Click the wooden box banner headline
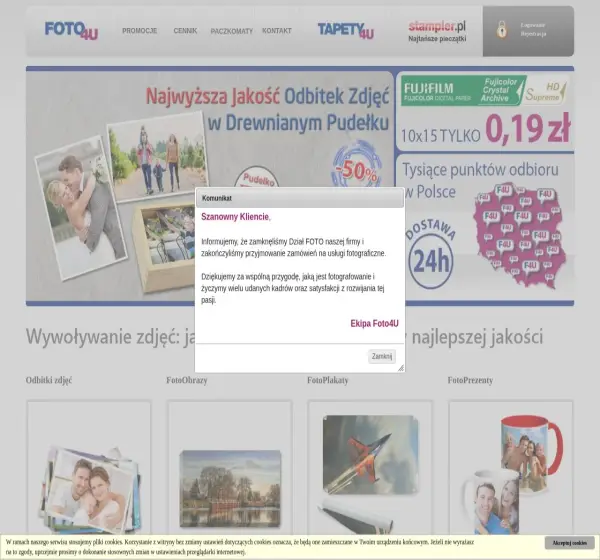 [267, 109]
